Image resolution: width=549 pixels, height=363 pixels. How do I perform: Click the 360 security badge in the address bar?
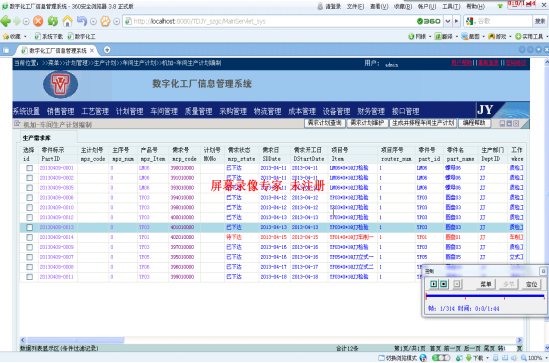click(x=429, y=21)
